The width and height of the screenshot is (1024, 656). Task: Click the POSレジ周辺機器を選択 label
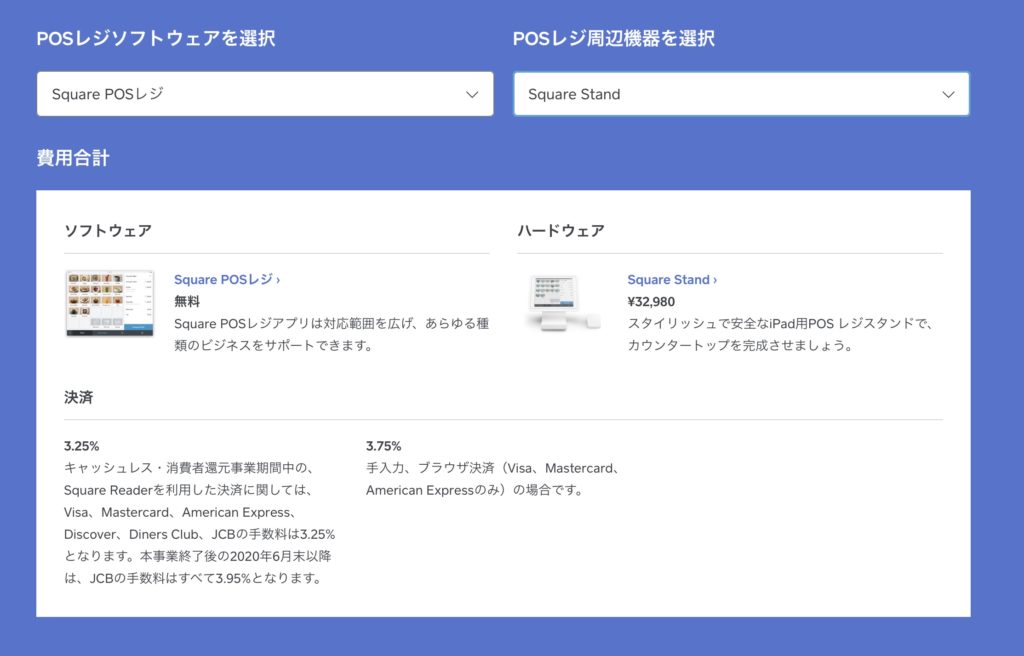click(x=614, y=39)
